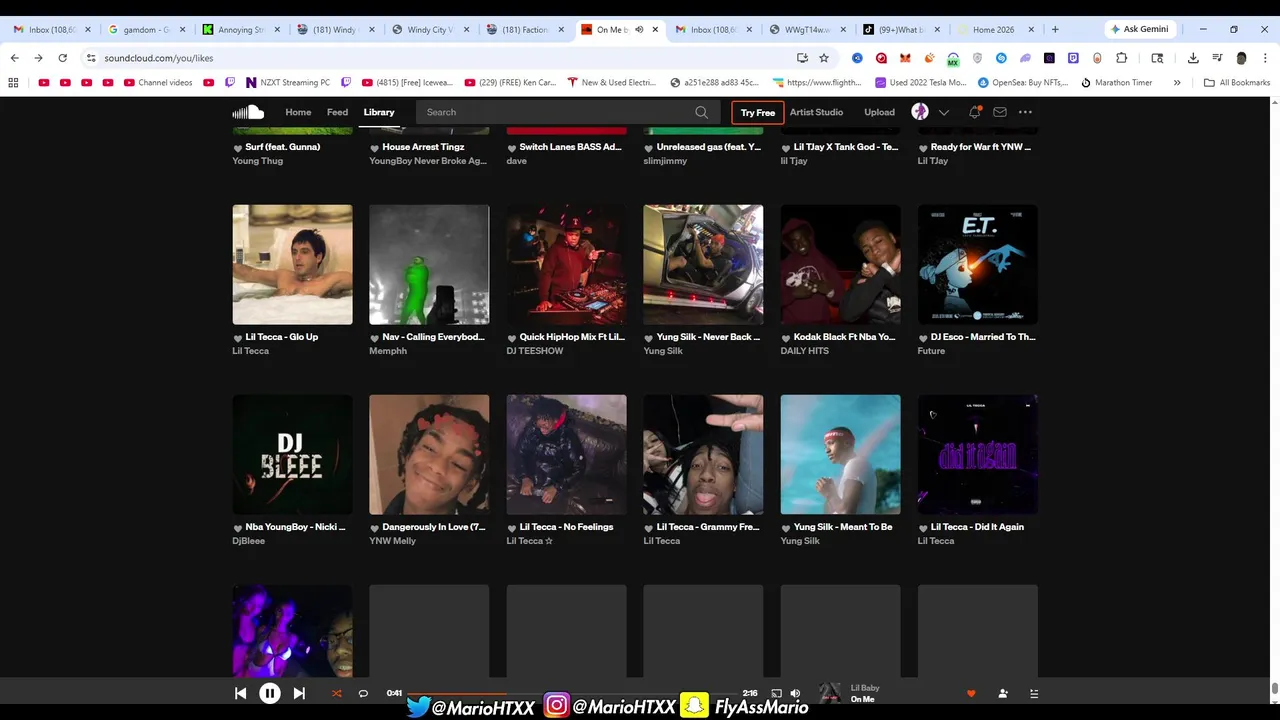The height and width of the screenshot is (720, 1280).
Task: Select the Library nav item
Action: 379,112
